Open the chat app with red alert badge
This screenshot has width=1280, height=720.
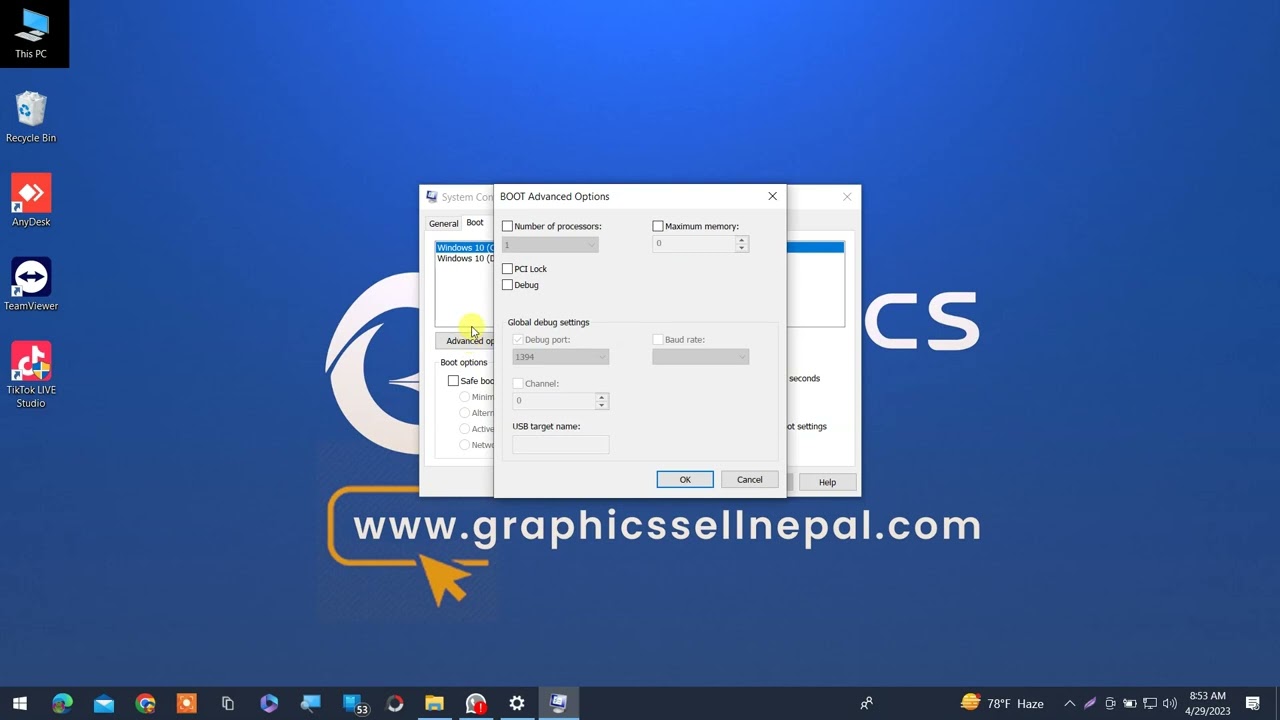click(x=476, y=704)
